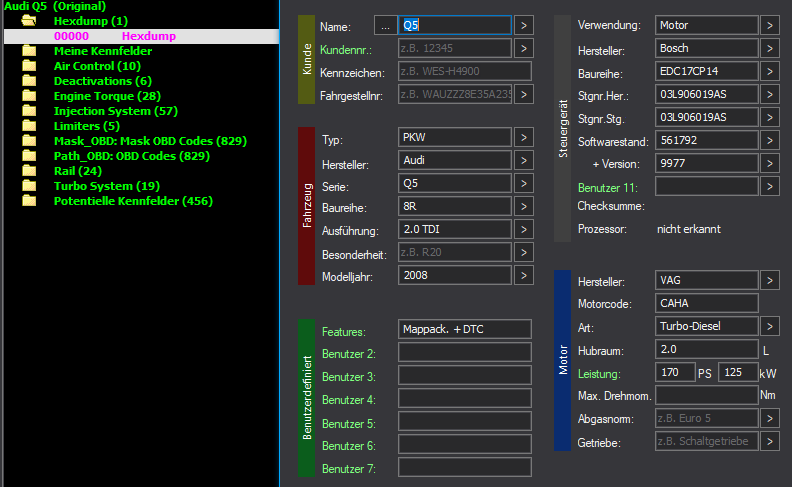Open the Deactivations folder icon

(x=29, y=81)
